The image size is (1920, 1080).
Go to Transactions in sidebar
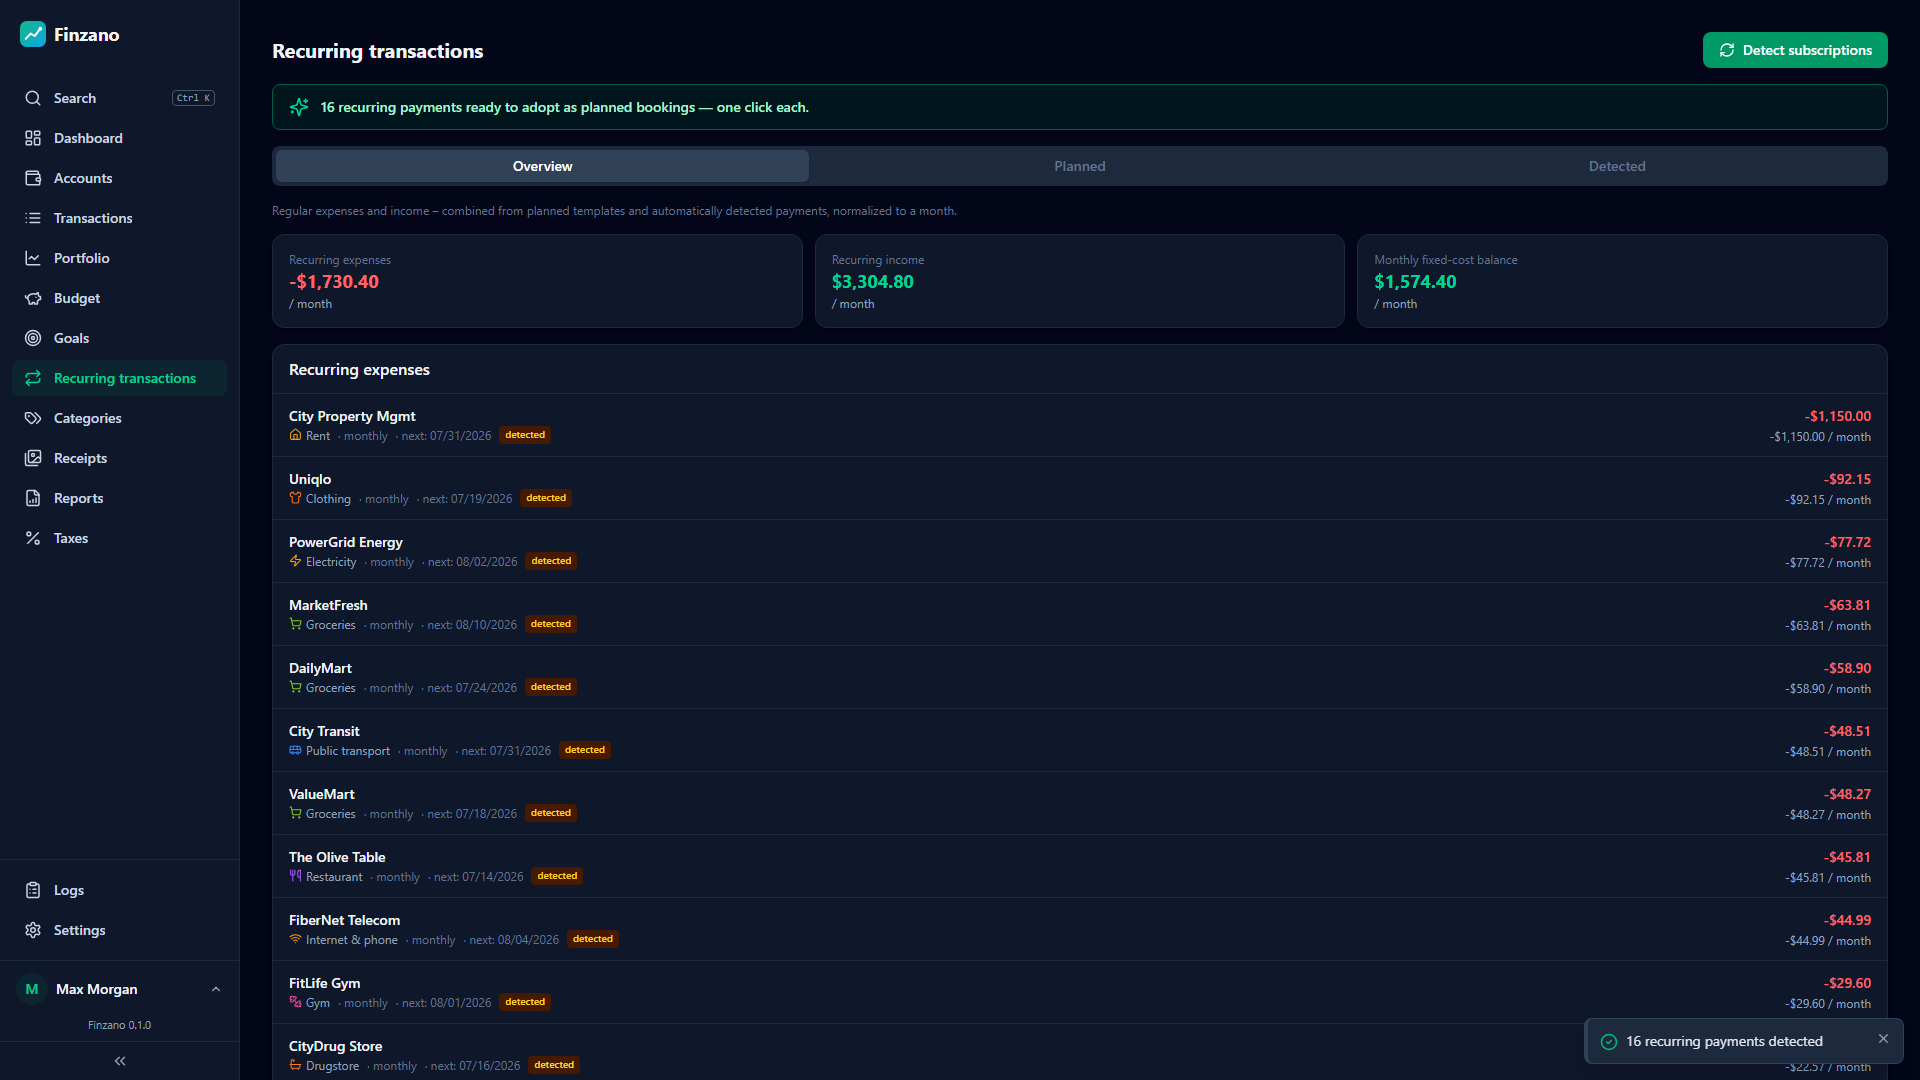click(119, 218)
